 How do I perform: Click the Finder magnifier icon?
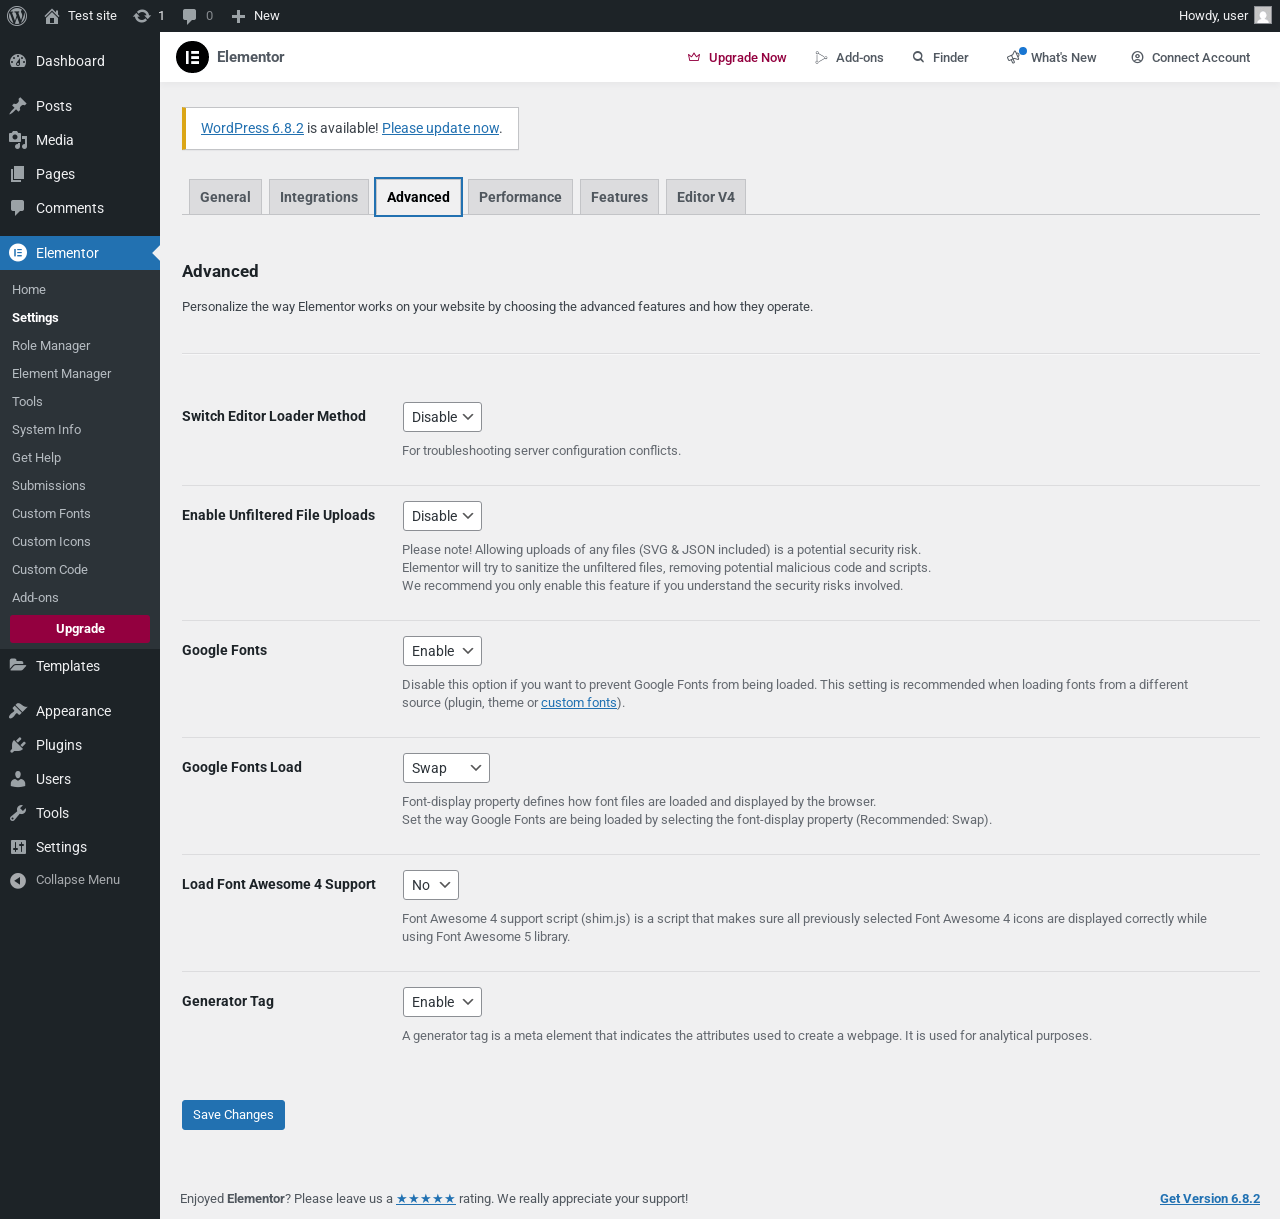[918, 58]
